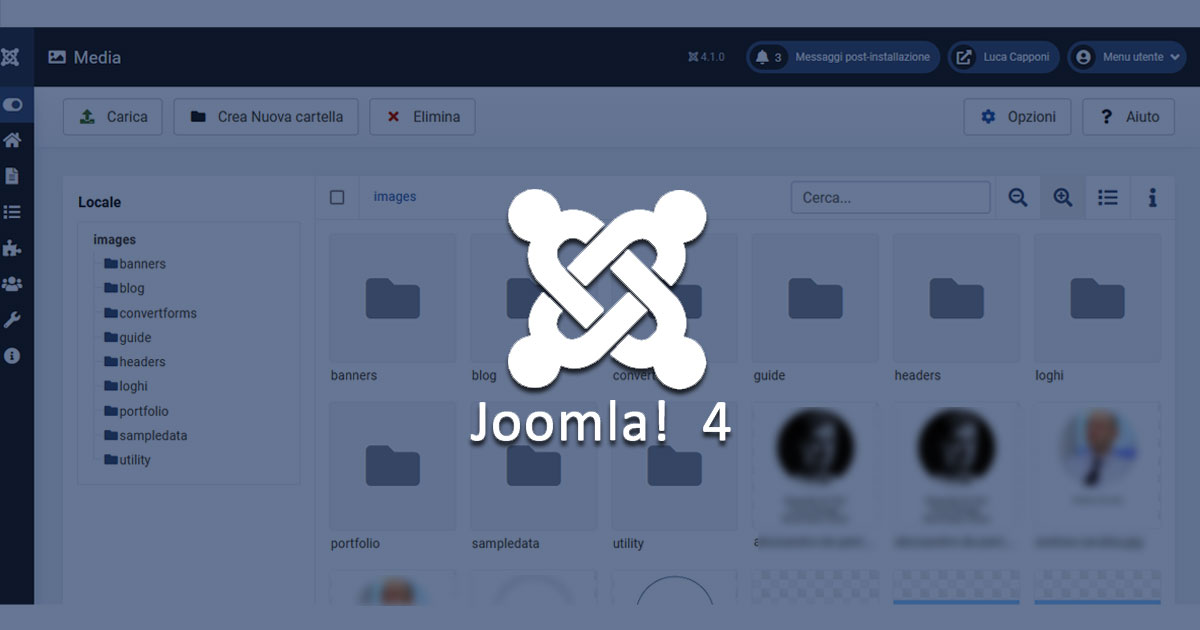The width and height of the screenshot is (1200, 630).
Task: Open the System wrench sidebar icon
Action: pyautogui.click(x=12, y=320)
